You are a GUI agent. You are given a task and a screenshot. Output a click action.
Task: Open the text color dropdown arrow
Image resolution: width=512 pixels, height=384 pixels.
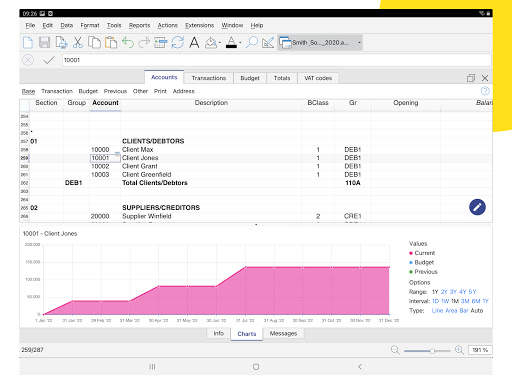[x=240, y=43]
